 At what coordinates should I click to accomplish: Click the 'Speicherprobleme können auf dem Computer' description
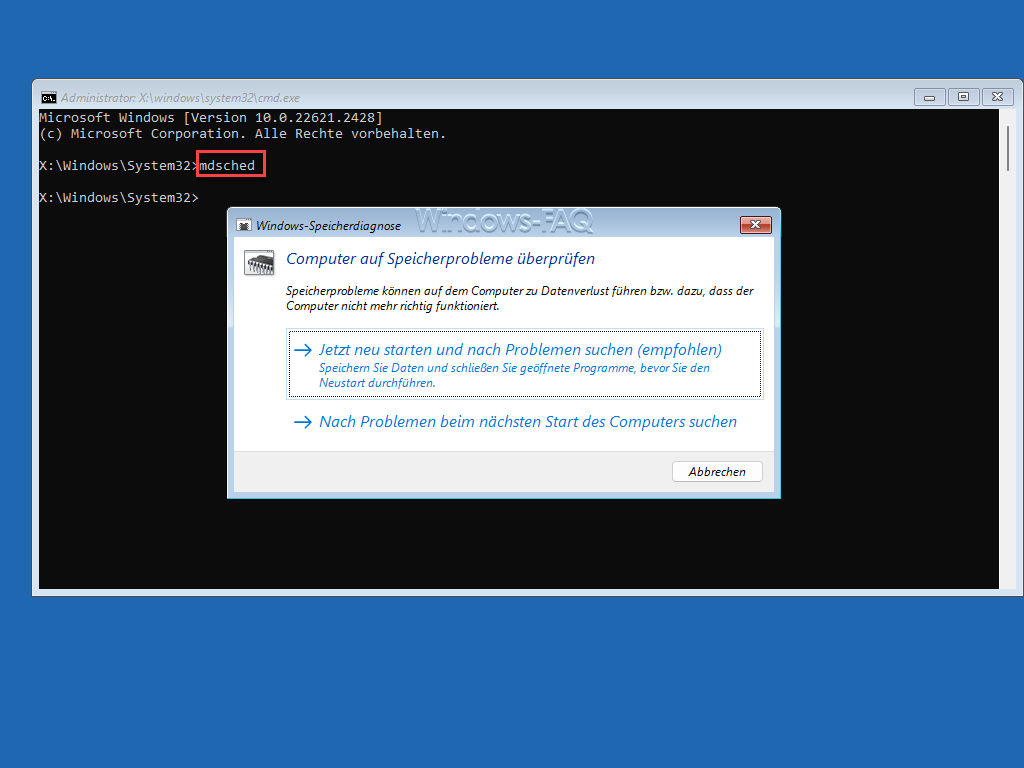[520, 298]
